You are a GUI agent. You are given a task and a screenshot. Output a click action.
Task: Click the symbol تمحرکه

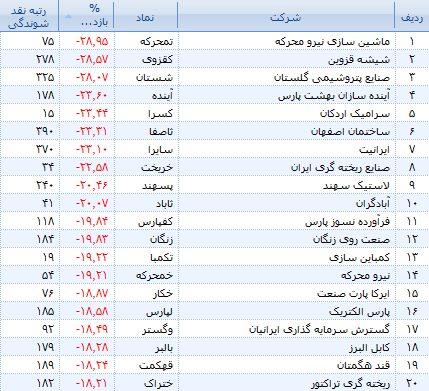[156, 41]
